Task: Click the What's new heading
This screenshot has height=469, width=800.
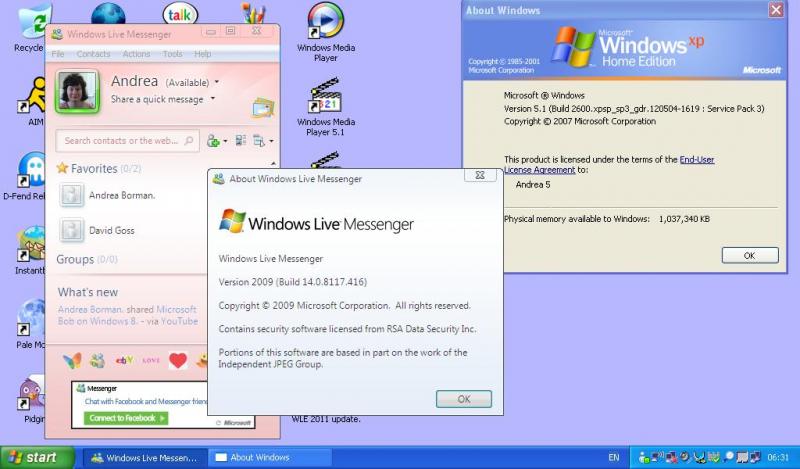Action: 88,292
